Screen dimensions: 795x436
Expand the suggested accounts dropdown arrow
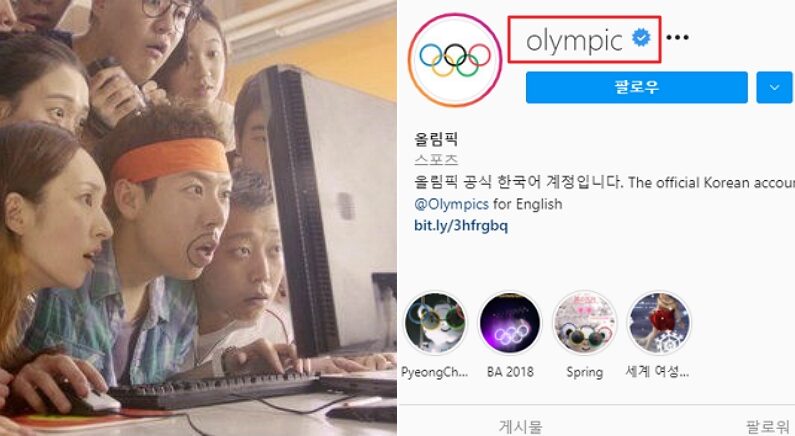coord(774,87)
